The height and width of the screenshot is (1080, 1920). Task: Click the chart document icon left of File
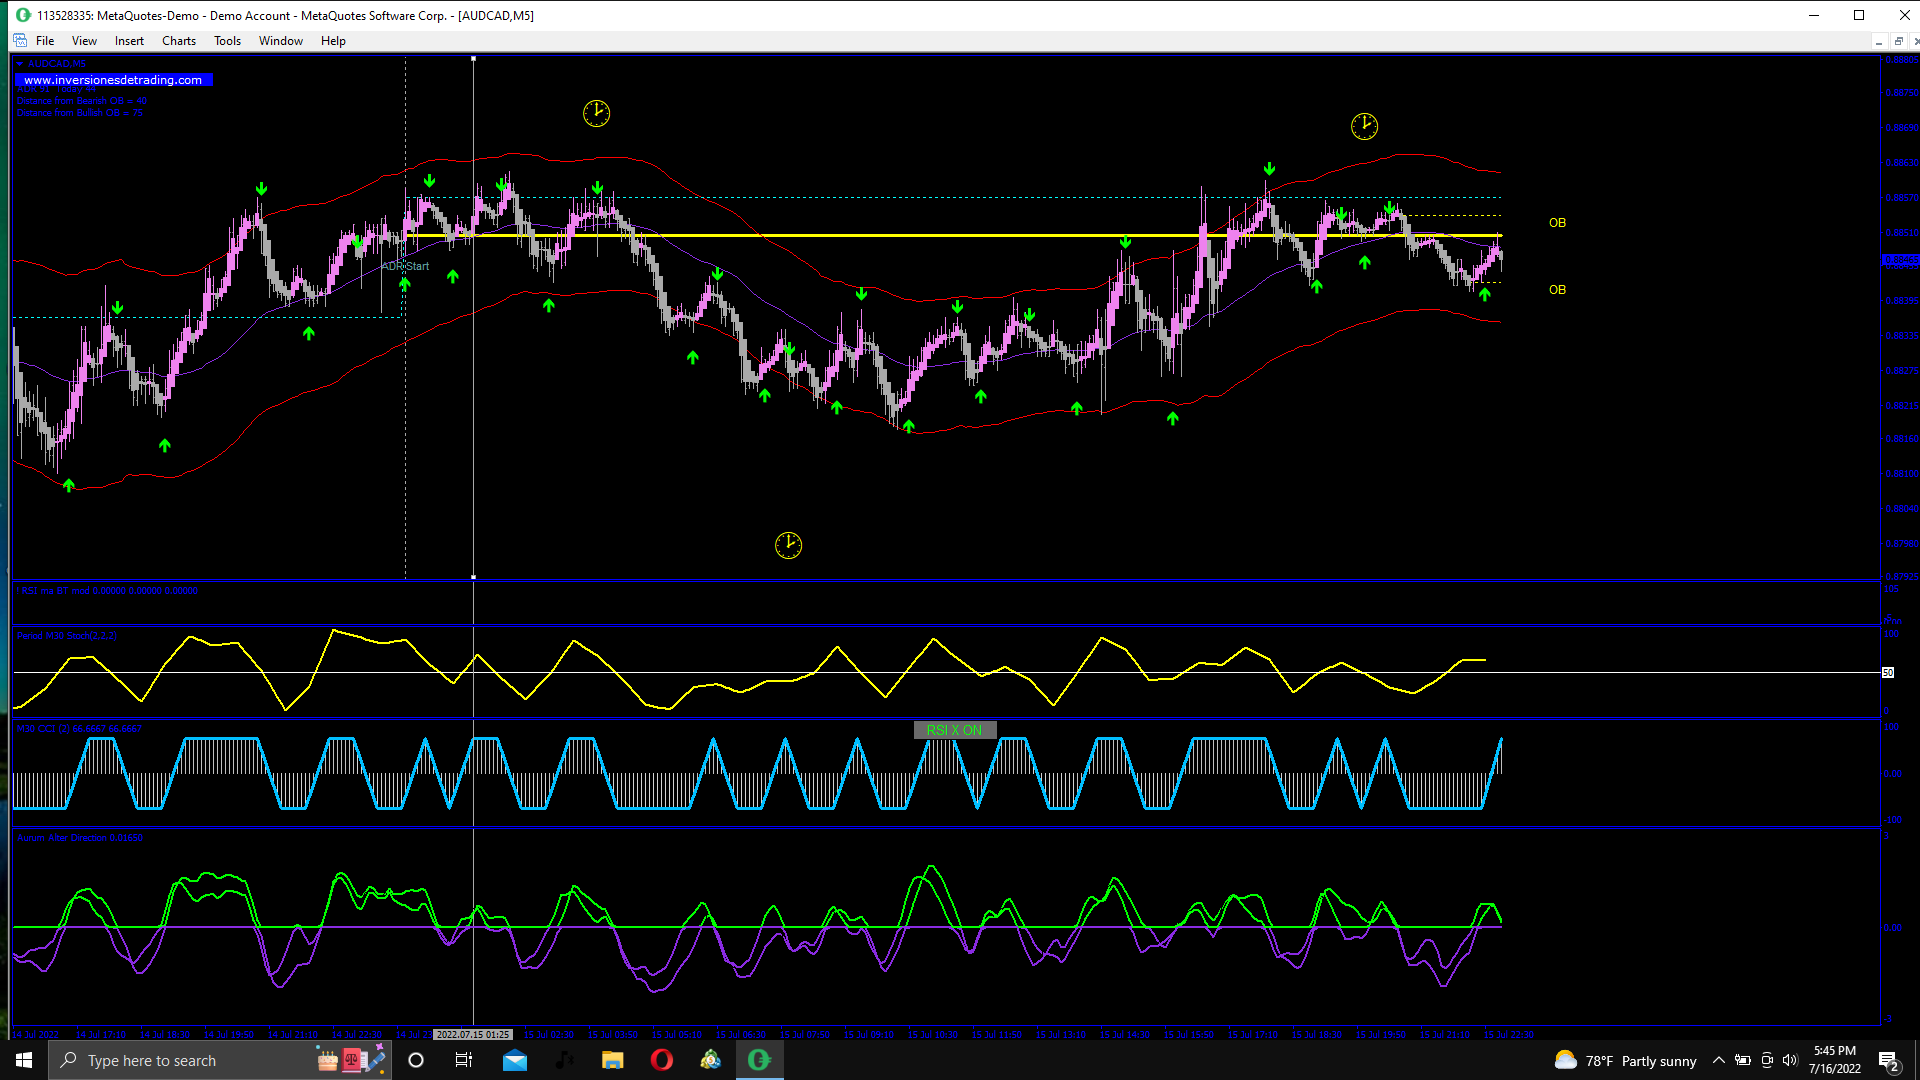(x=20, y=41)
